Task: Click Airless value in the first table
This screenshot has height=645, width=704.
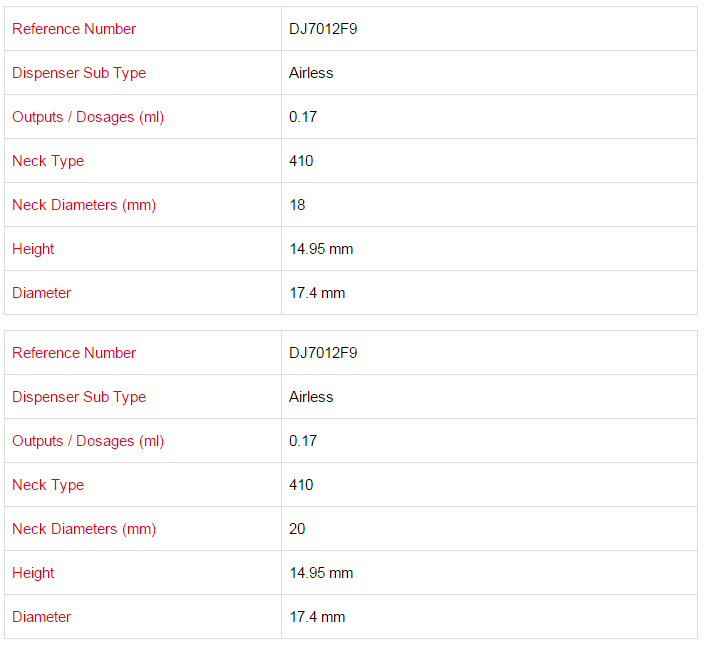Action: coord(311,73)
